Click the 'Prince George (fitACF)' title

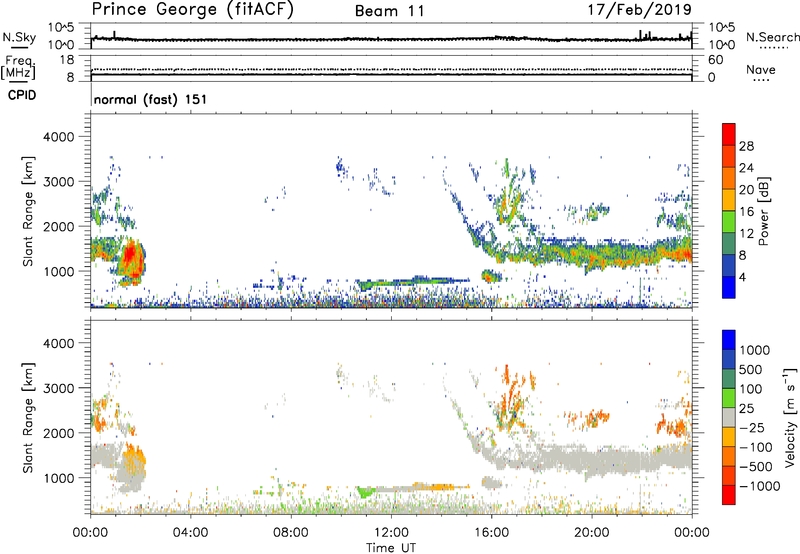tap(193, 9)
